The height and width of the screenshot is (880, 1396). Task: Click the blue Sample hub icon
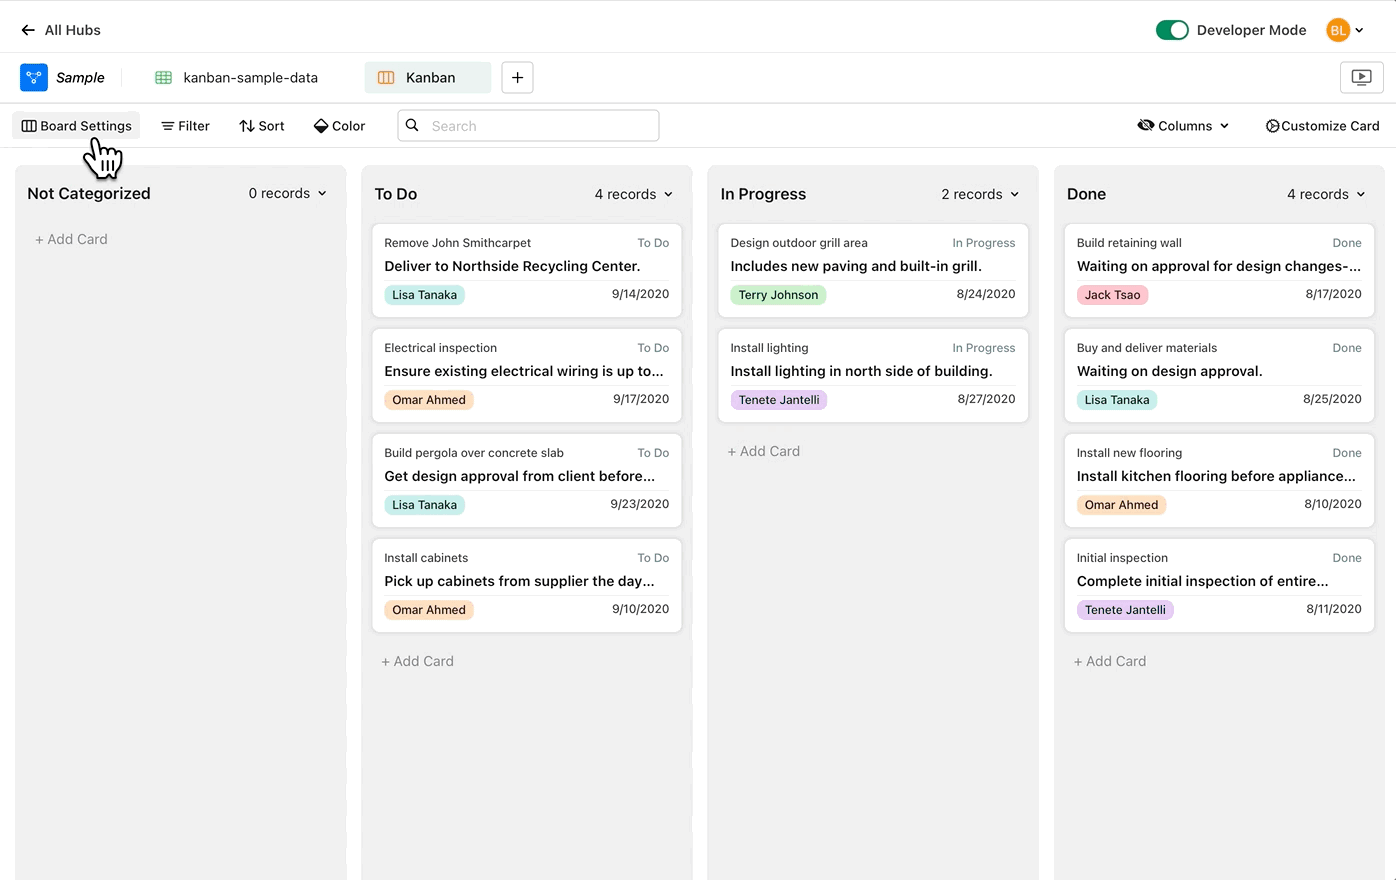(34, 77)
